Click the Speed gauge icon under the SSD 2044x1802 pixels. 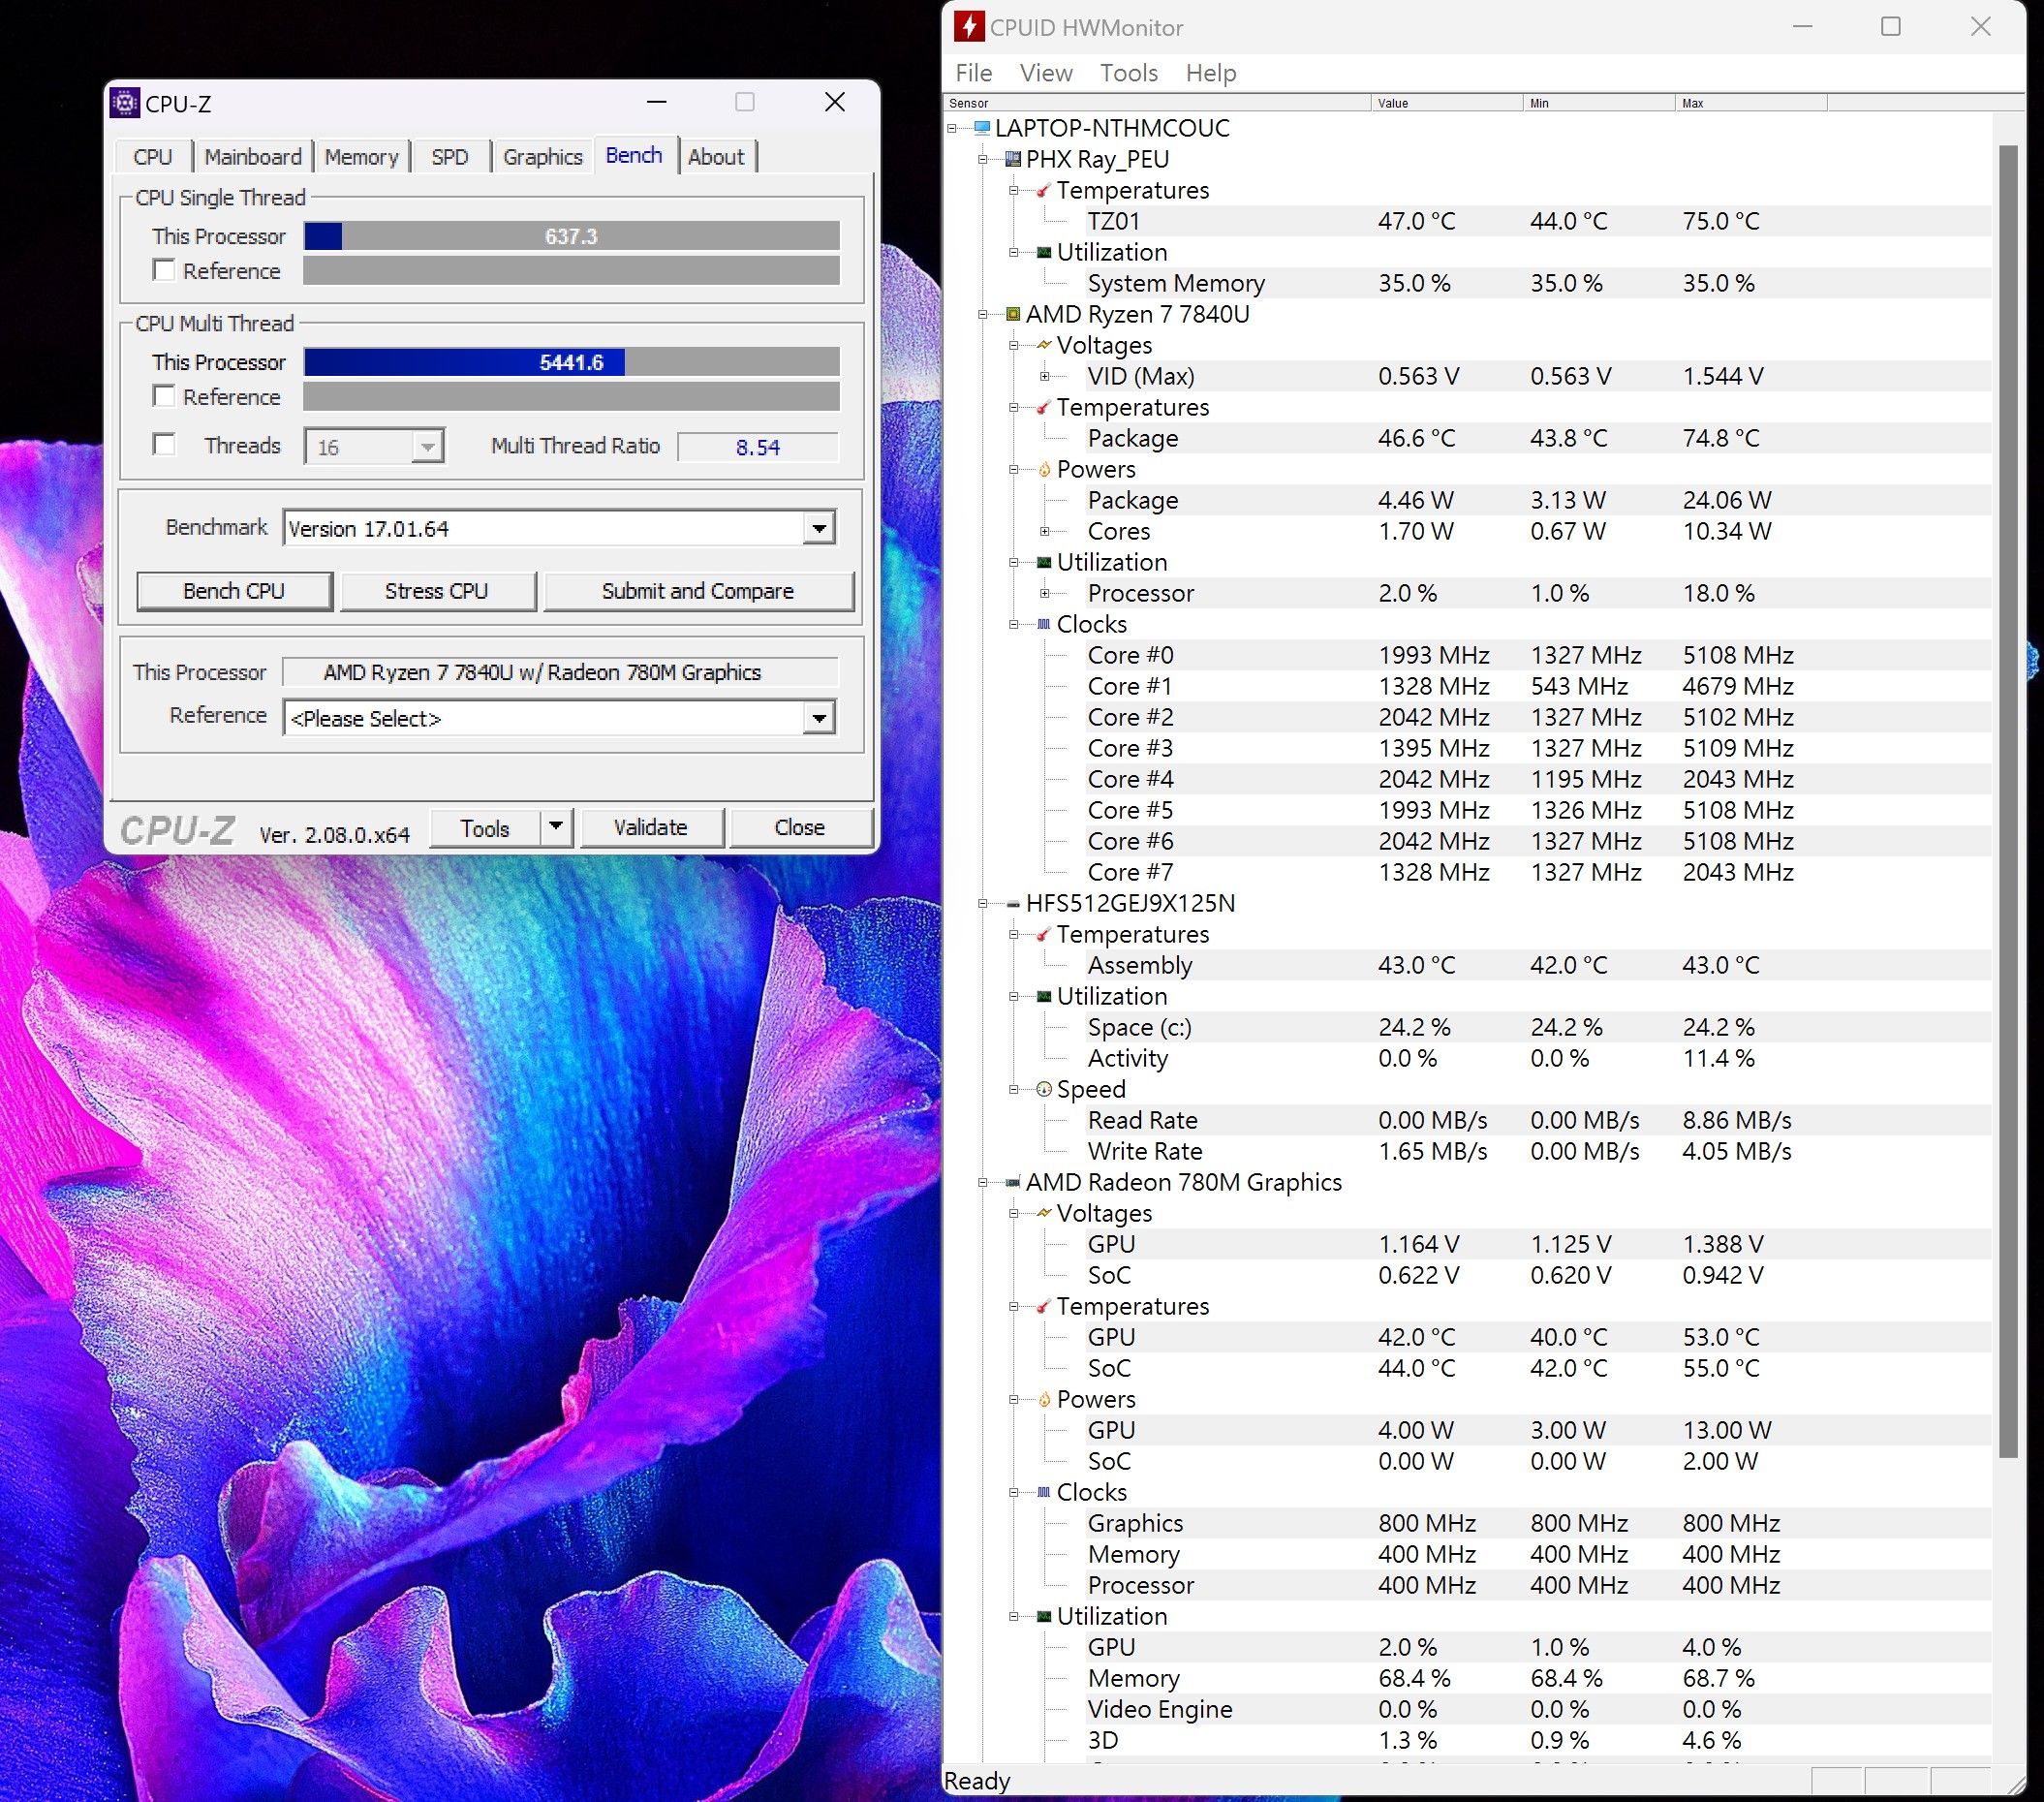click(x=1044, y=1090)
